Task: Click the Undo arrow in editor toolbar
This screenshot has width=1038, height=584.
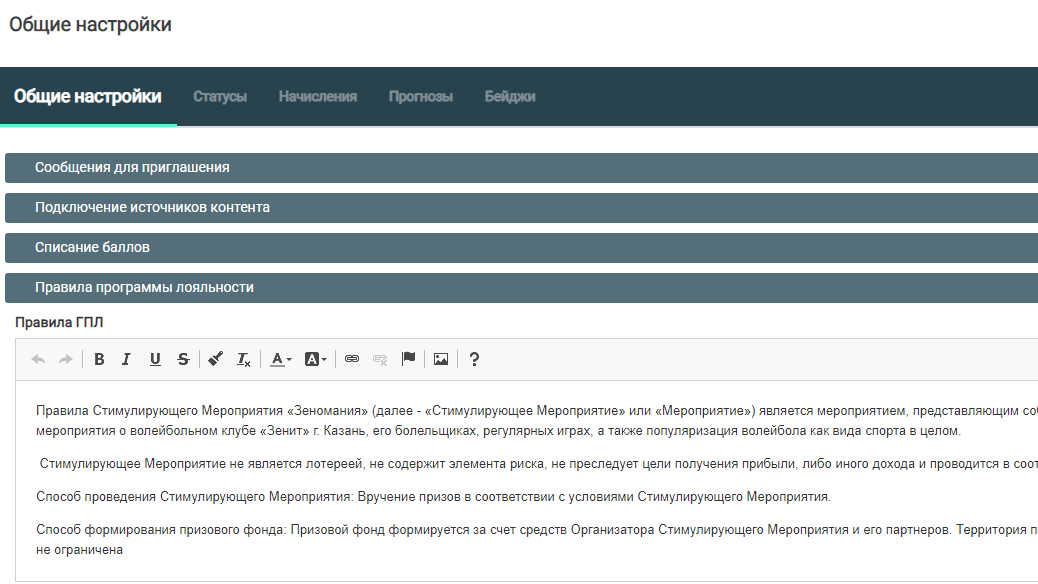Action: pyautogui.click(x=39, y=360)
